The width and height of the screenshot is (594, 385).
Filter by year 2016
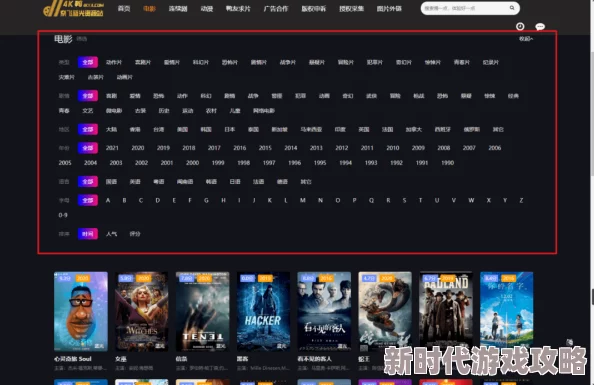click(x=240, y=148)
